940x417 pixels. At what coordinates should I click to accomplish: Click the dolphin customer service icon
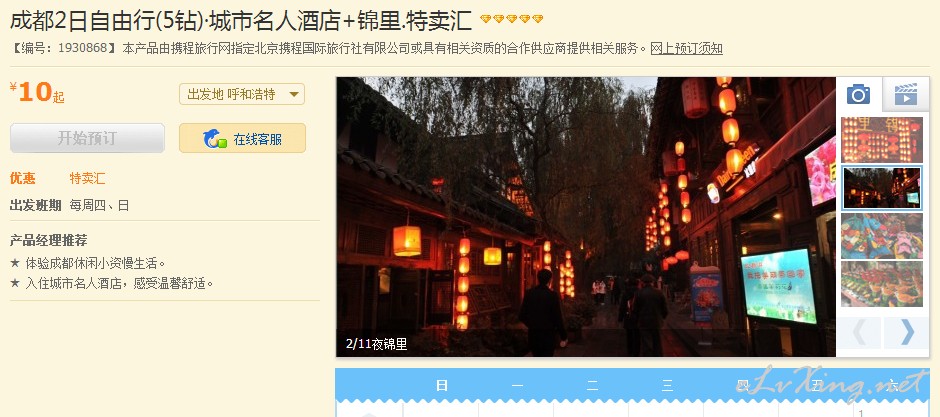coord(215,139)
